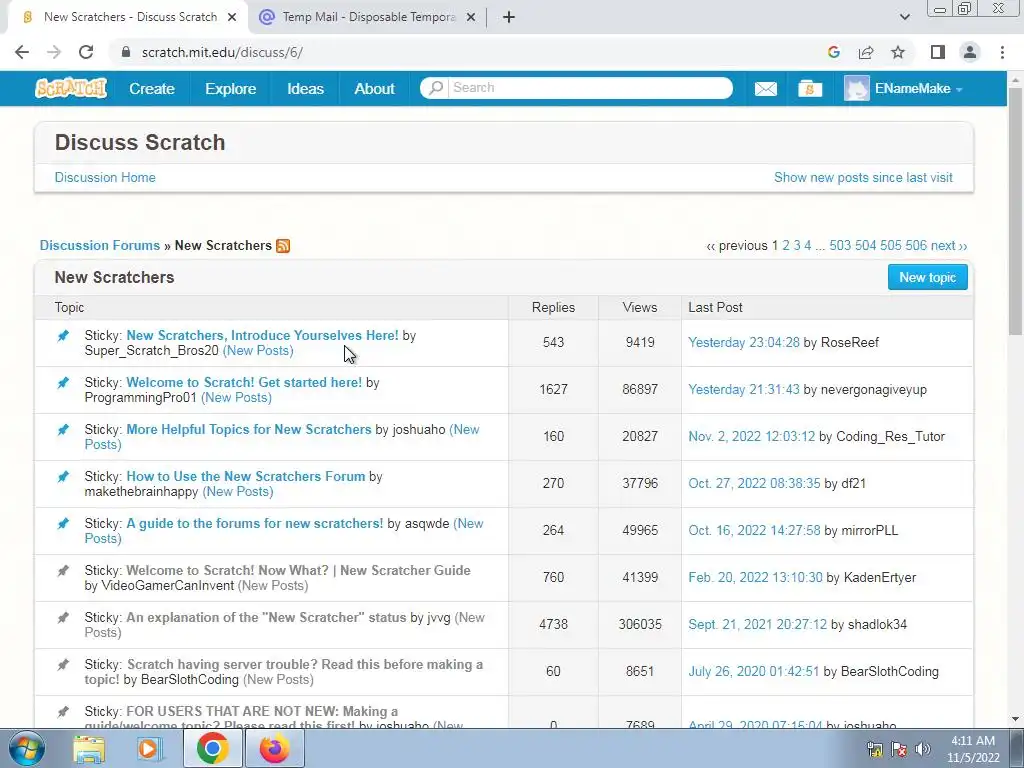Open New Scratchers, Introduce Yourselves Here! topic
Image resolution: width=1024 pixels, height=768 pixels.
click(262, 335)
